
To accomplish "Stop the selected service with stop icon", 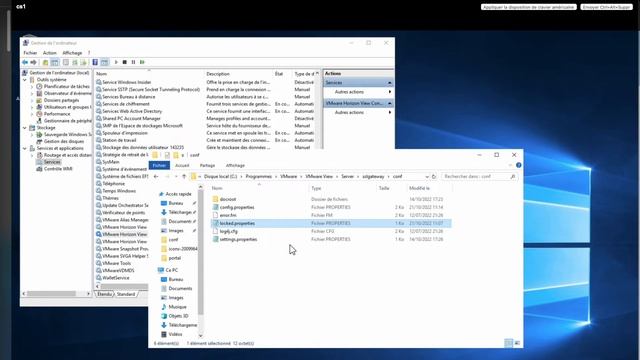I will [124, 62].
